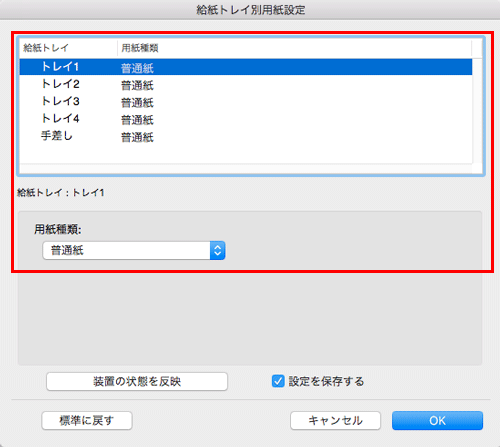Viewport: 500px width, 447px height.
Task: Click the 給紙トレイ : トレイ1 label
Action: click(61, 193)
